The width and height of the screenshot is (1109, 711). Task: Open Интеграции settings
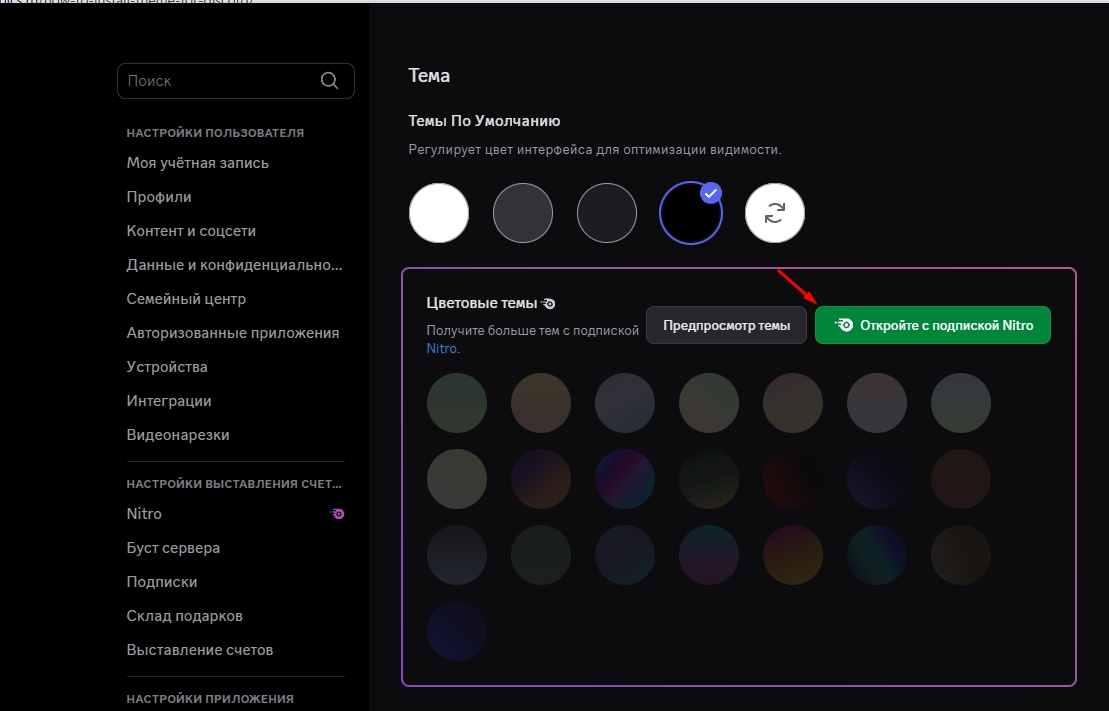pyautogui.click(x=169, y=400)
